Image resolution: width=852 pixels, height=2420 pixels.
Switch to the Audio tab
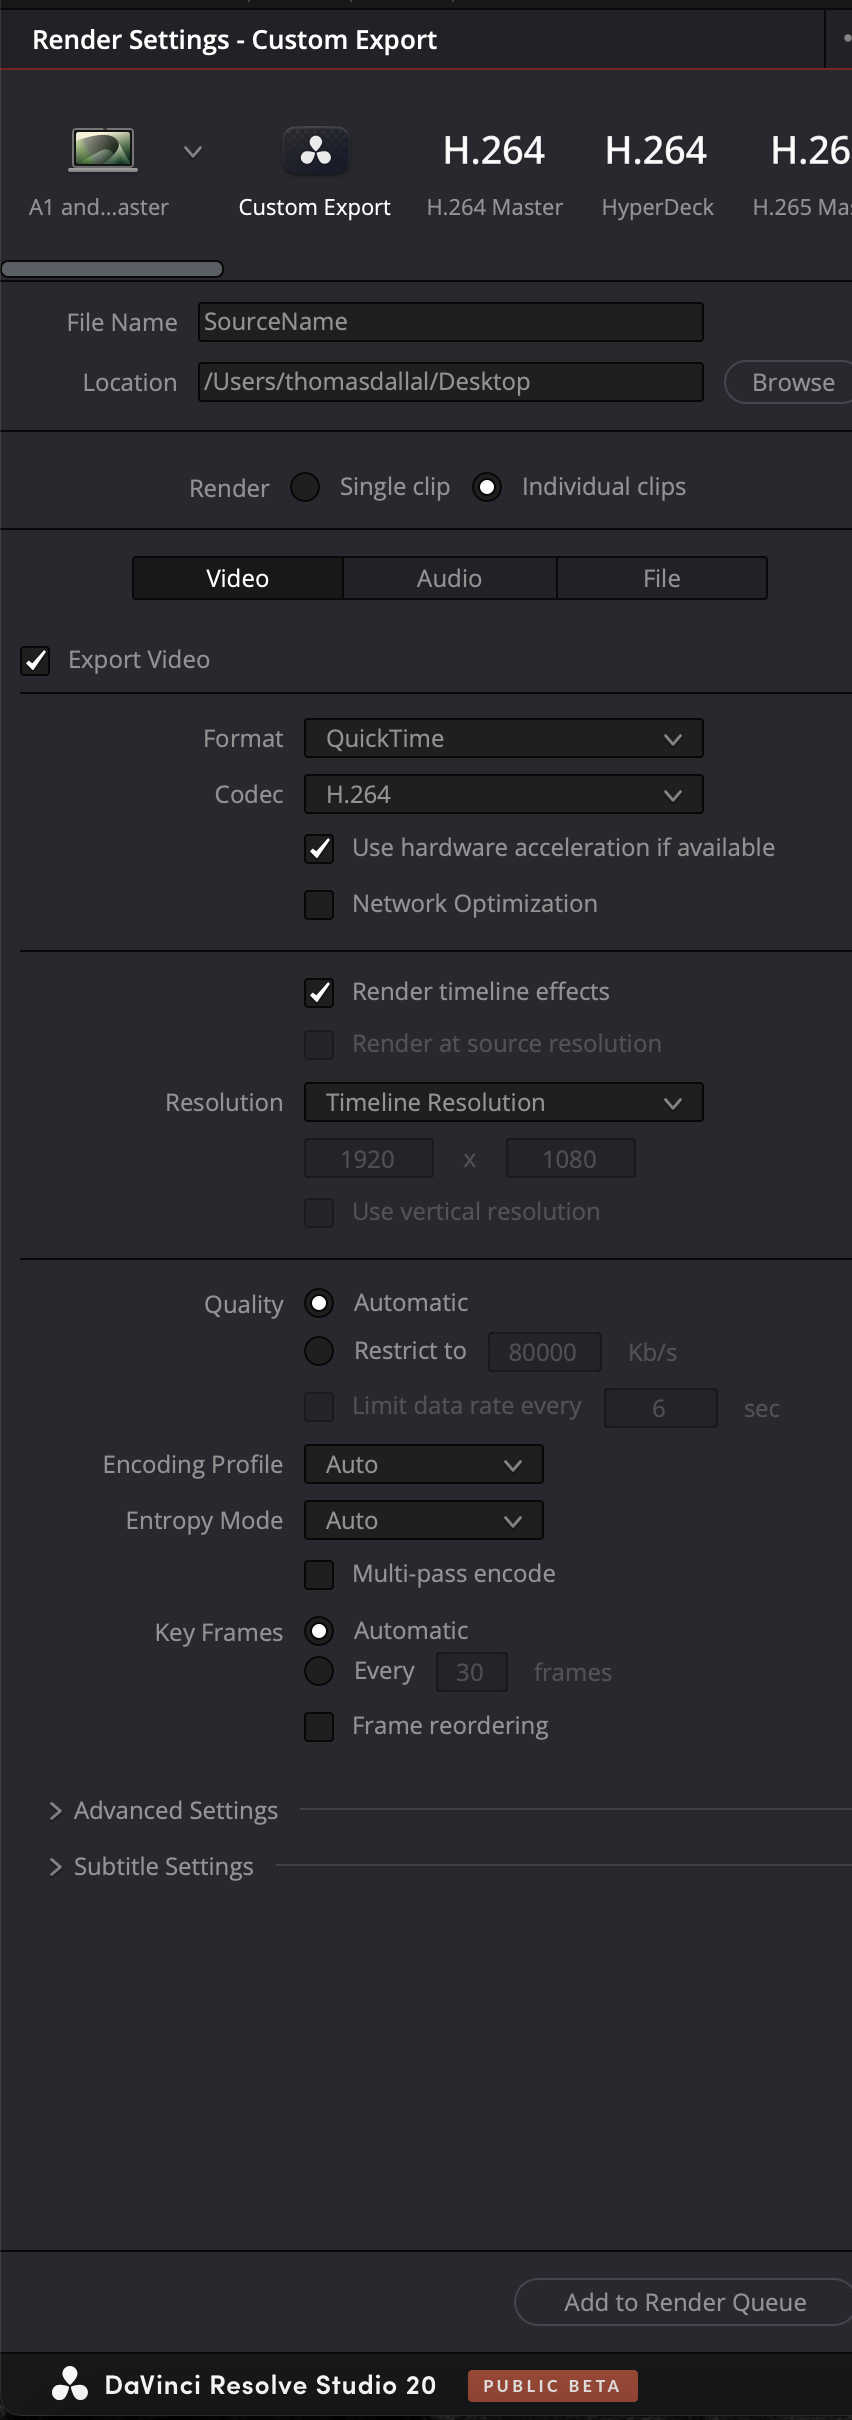(x=449, y=578)
